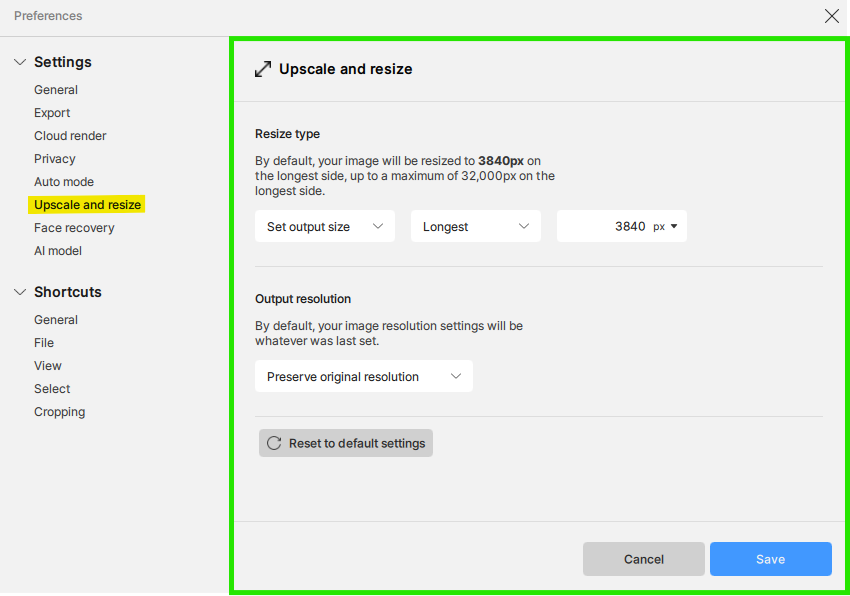Click the Upscale and resize arrow icon
The width and height of the screenshot is (850, 596).
point(263,69)
